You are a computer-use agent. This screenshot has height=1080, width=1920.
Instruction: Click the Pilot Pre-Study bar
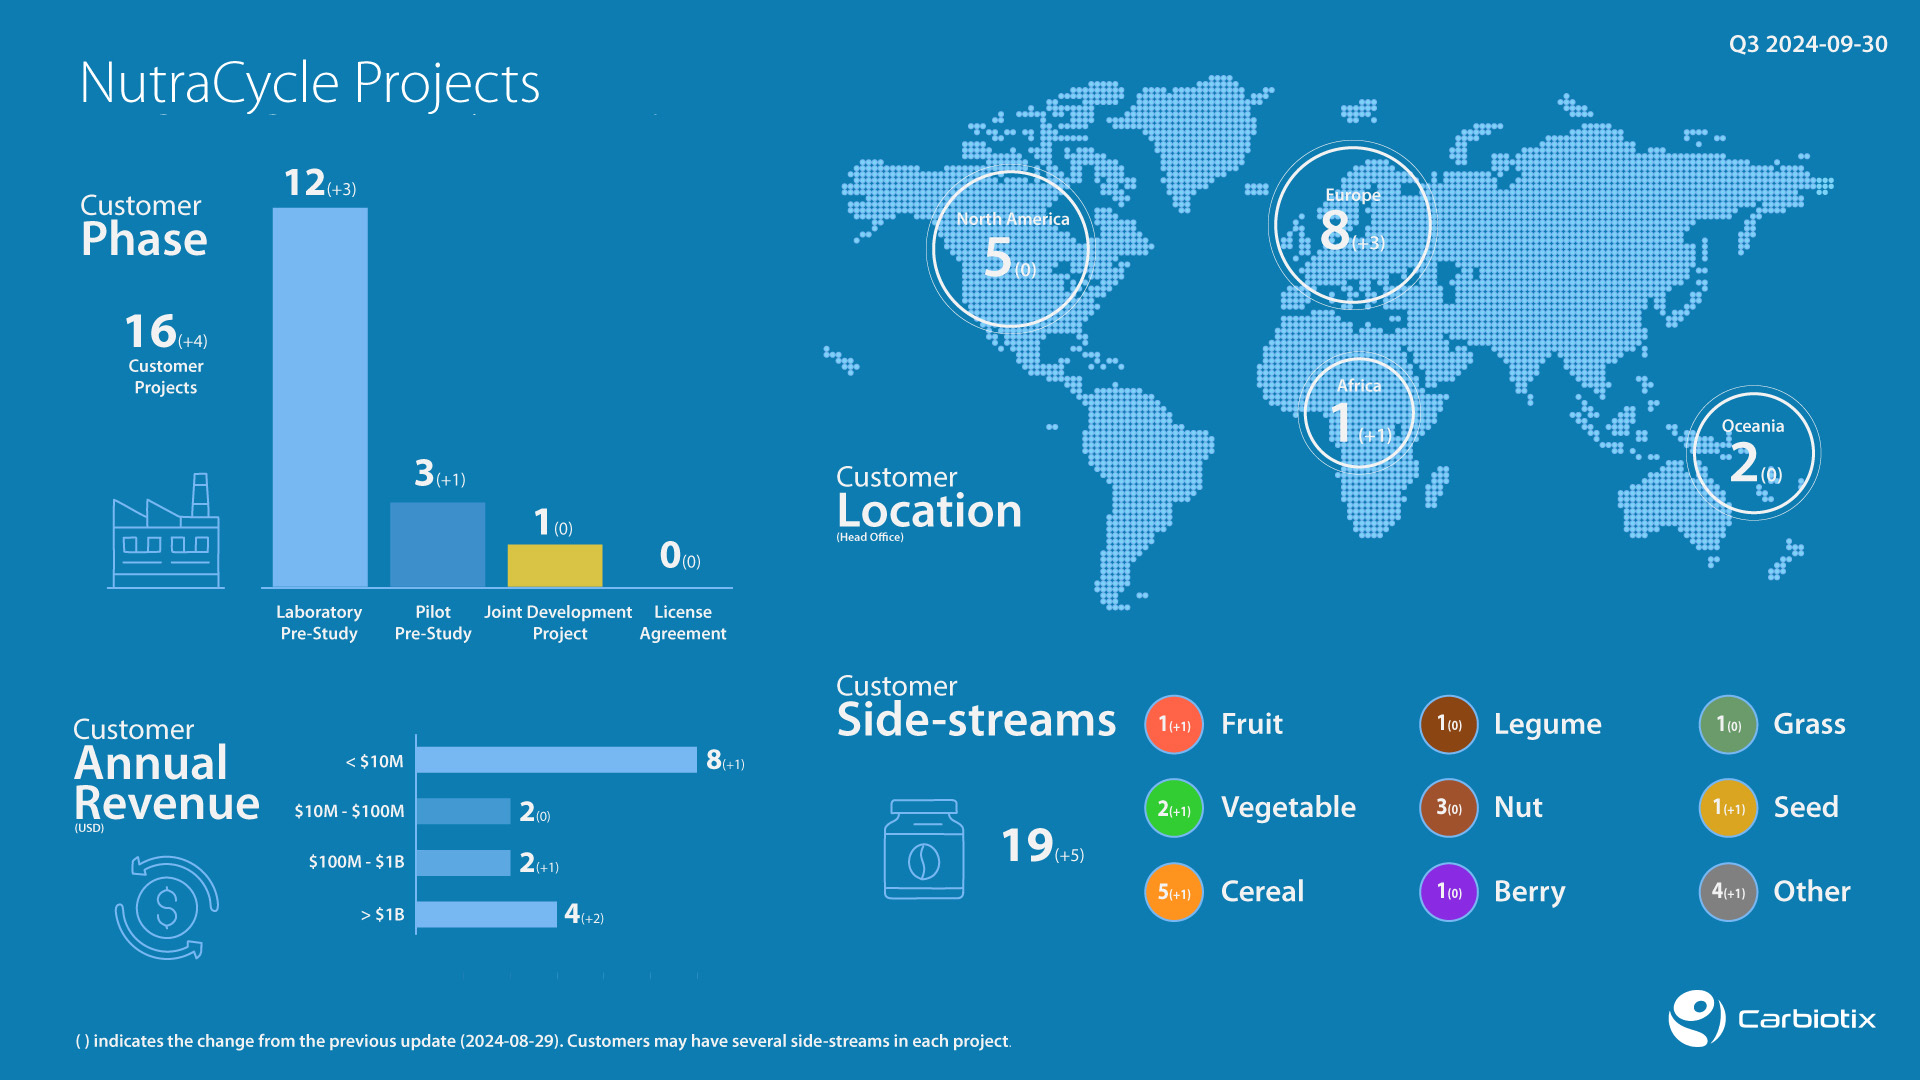(x=437, y=544)
